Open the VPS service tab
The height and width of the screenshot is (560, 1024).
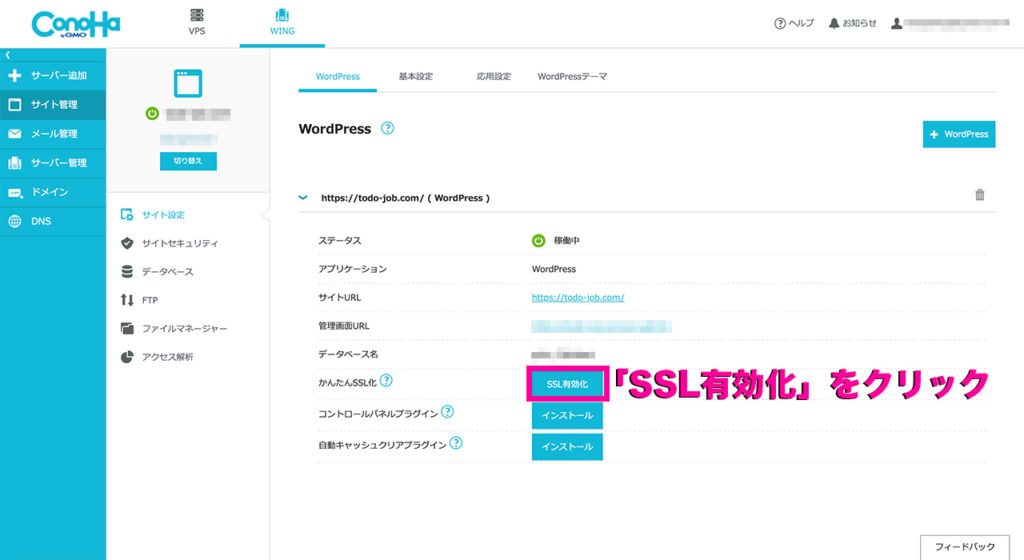[197, 22]
